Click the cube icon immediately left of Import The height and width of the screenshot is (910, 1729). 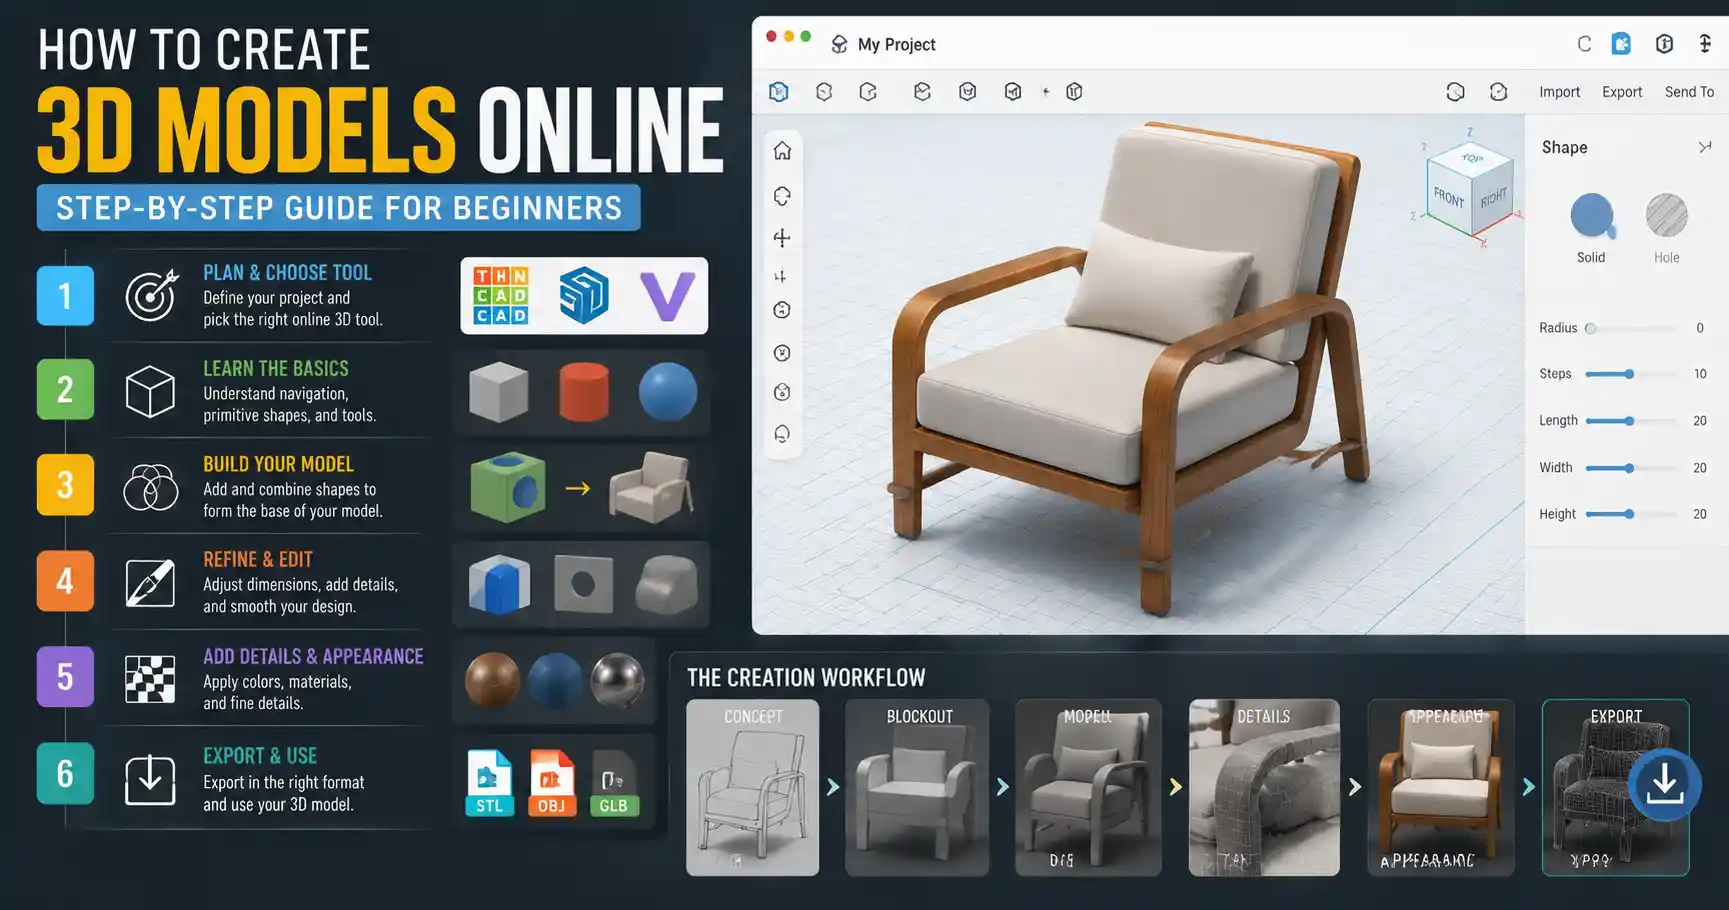point(1498,92)
